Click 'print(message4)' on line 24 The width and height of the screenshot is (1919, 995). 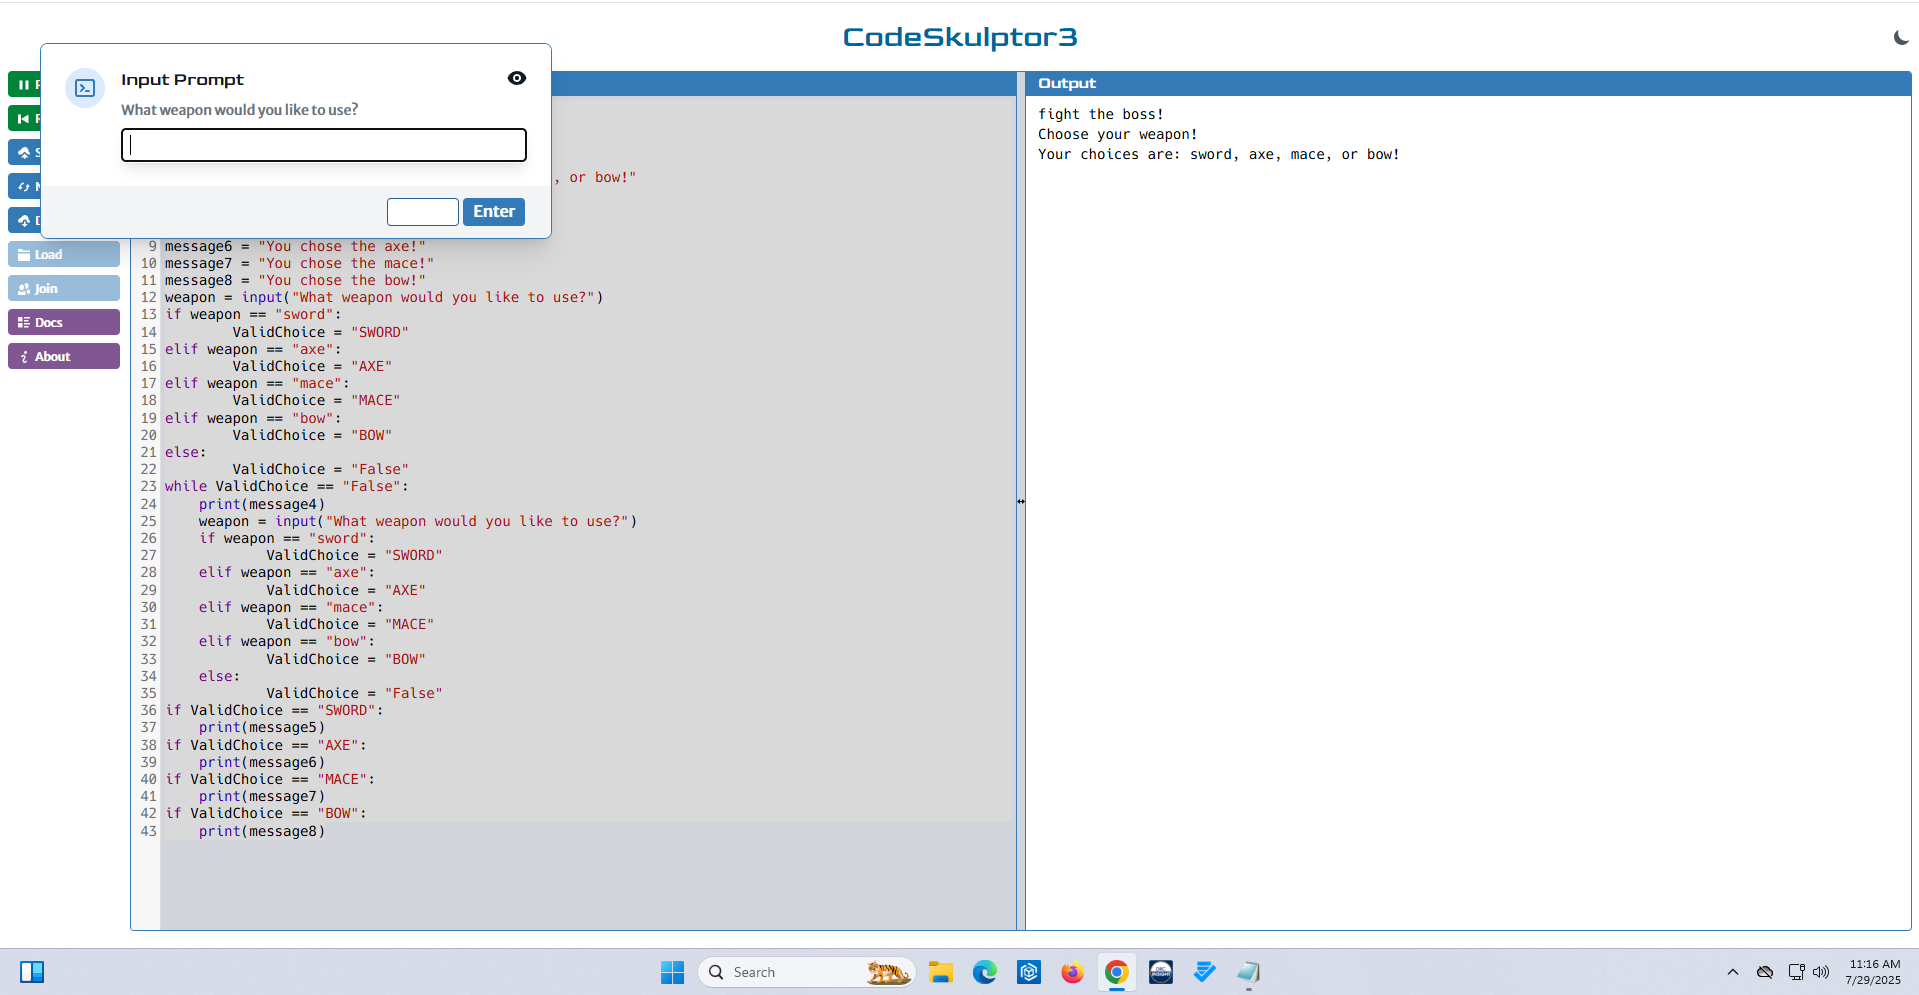click(x=262, y=505)
